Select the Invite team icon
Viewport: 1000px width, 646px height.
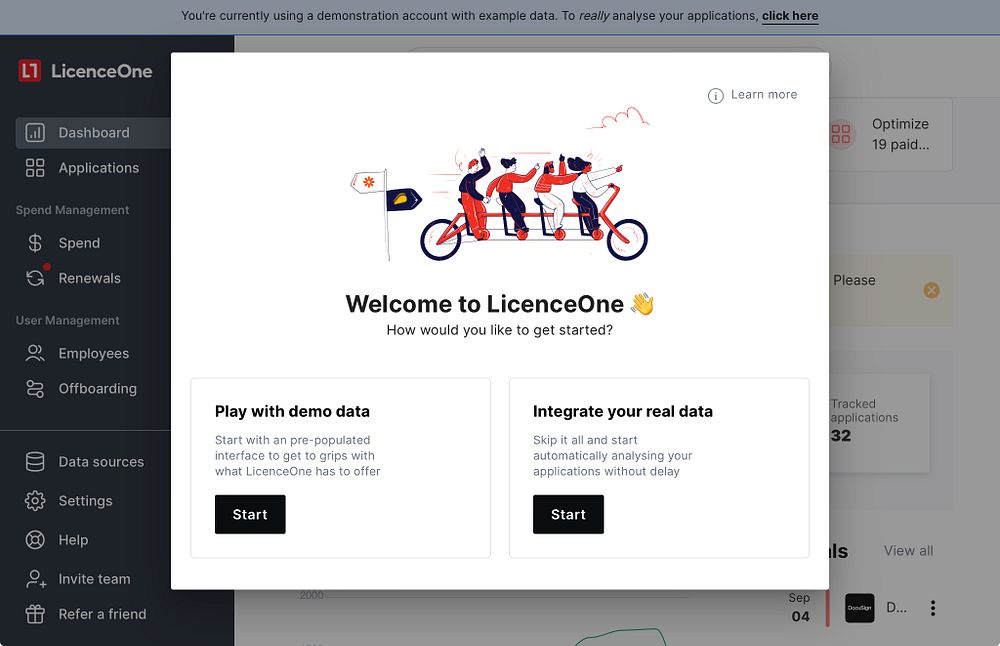[36, 579]
